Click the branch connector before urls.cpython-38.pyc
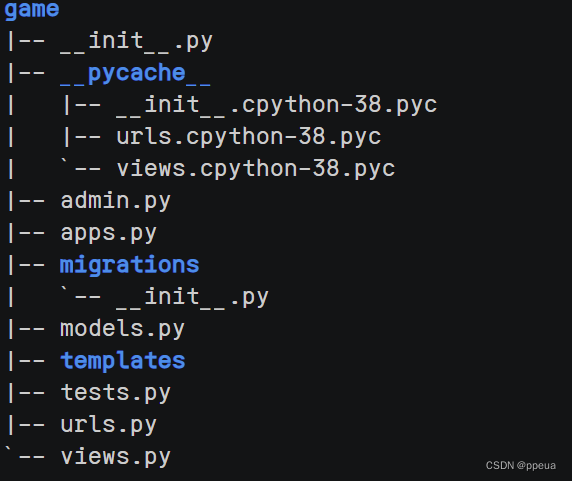572x481 pixels. (x=82, y=137)
